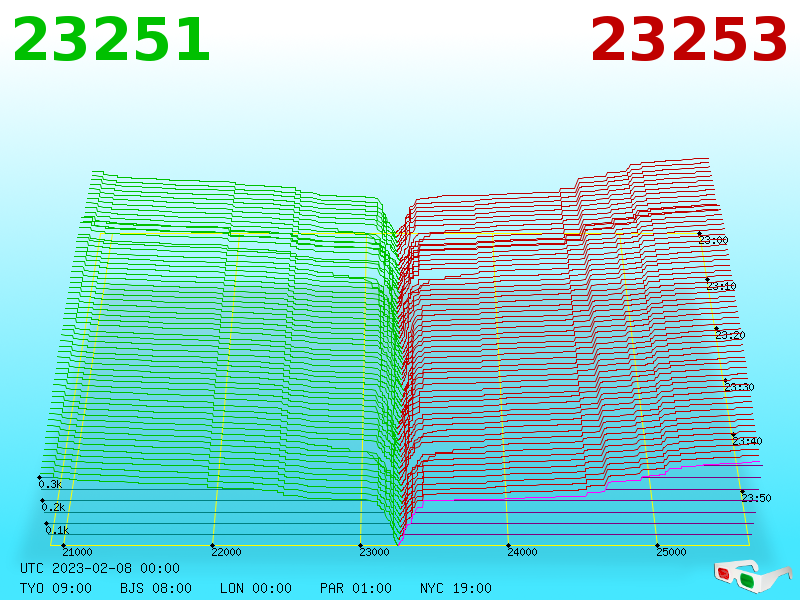Click the PAR 01:00 clock

click(356, 588)
